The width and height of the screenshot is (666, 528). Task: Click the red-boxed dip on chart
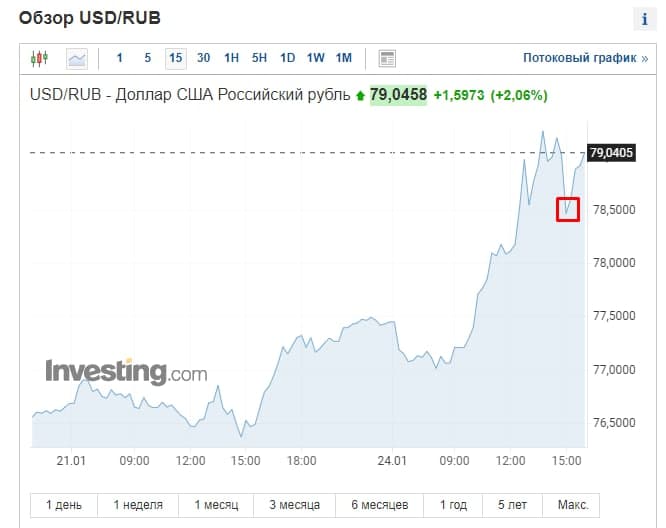[x=568, y=210]
